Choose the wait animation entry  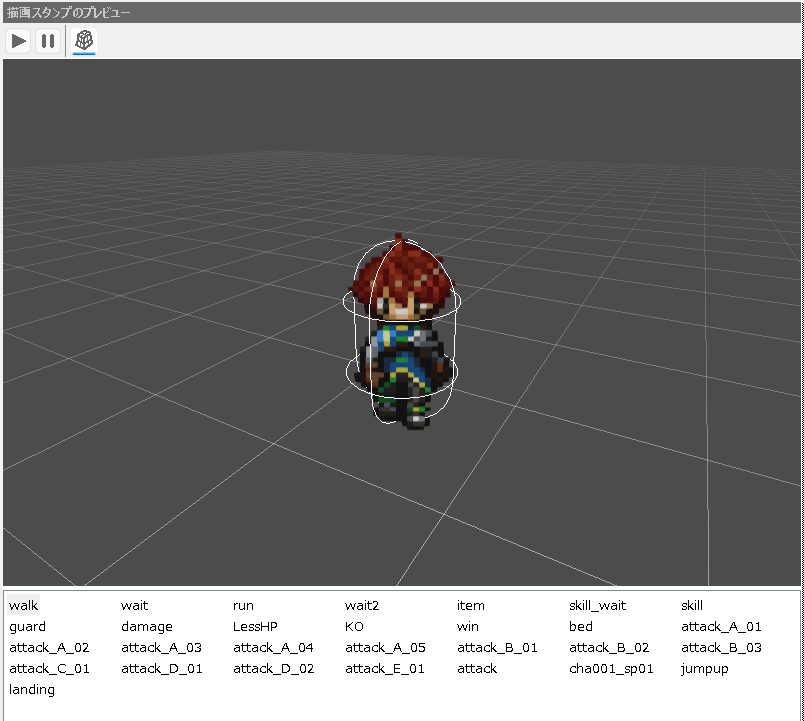pyautogui.click(x=134, y=605)
